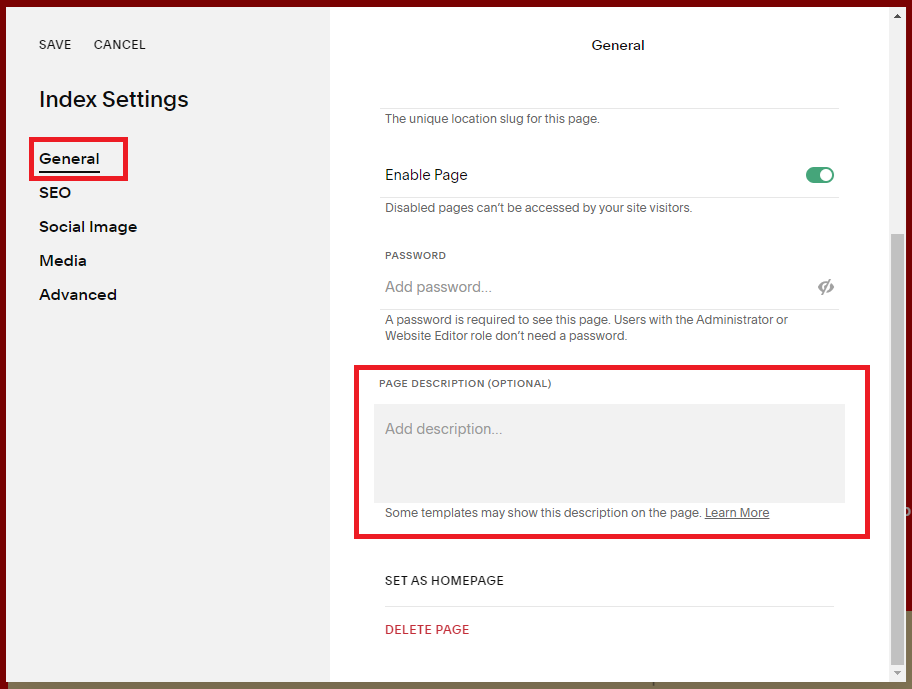Click the SAVE button

point(55,45)
